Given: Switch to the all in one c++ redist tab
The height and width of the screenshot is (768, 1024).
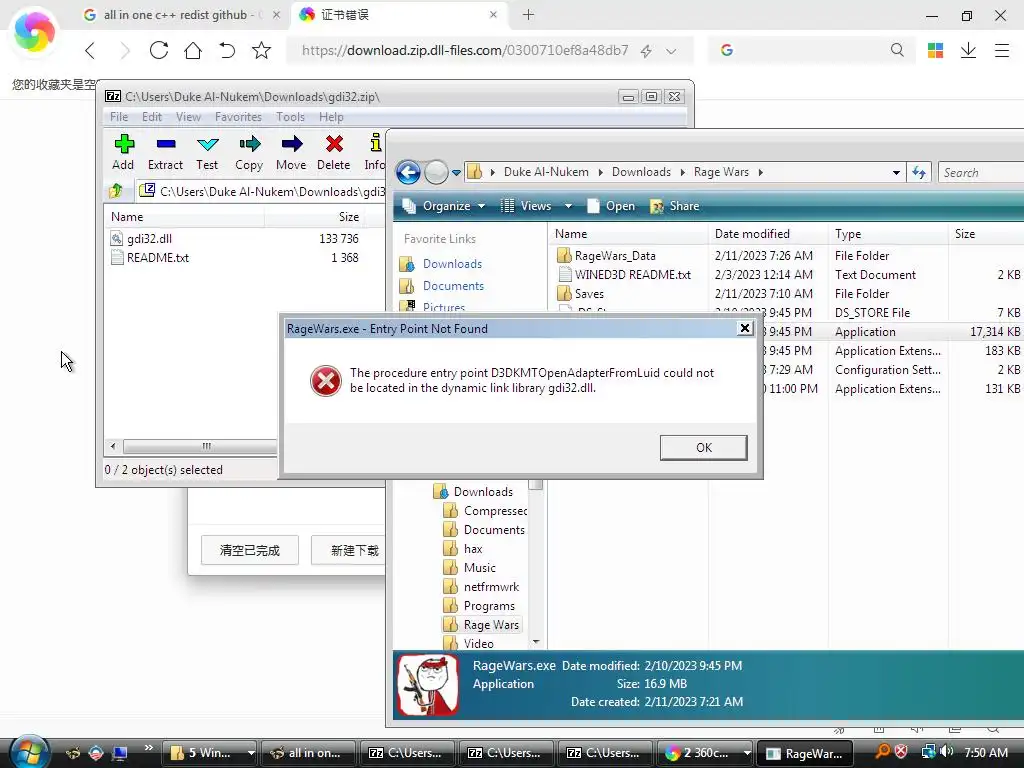Looking at the screenshot, I should (x=183, y=15).
